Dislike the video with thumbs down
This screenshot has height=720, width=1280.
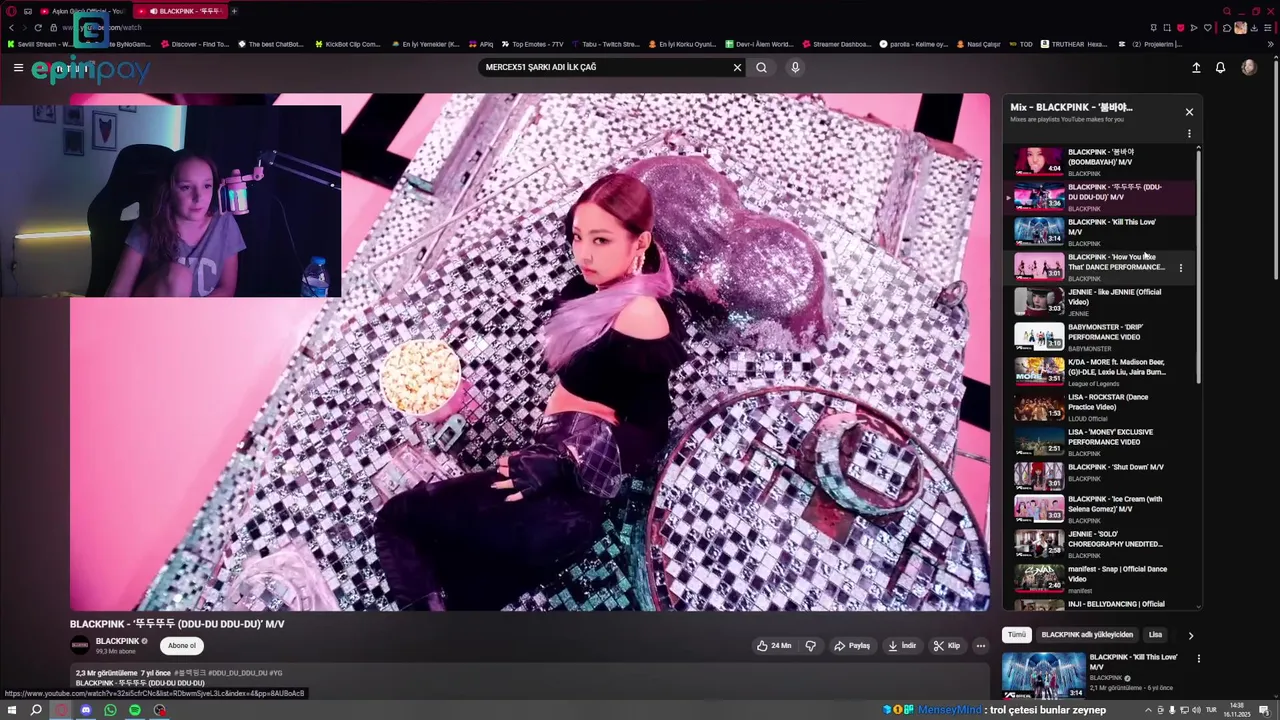pos(811,646)
